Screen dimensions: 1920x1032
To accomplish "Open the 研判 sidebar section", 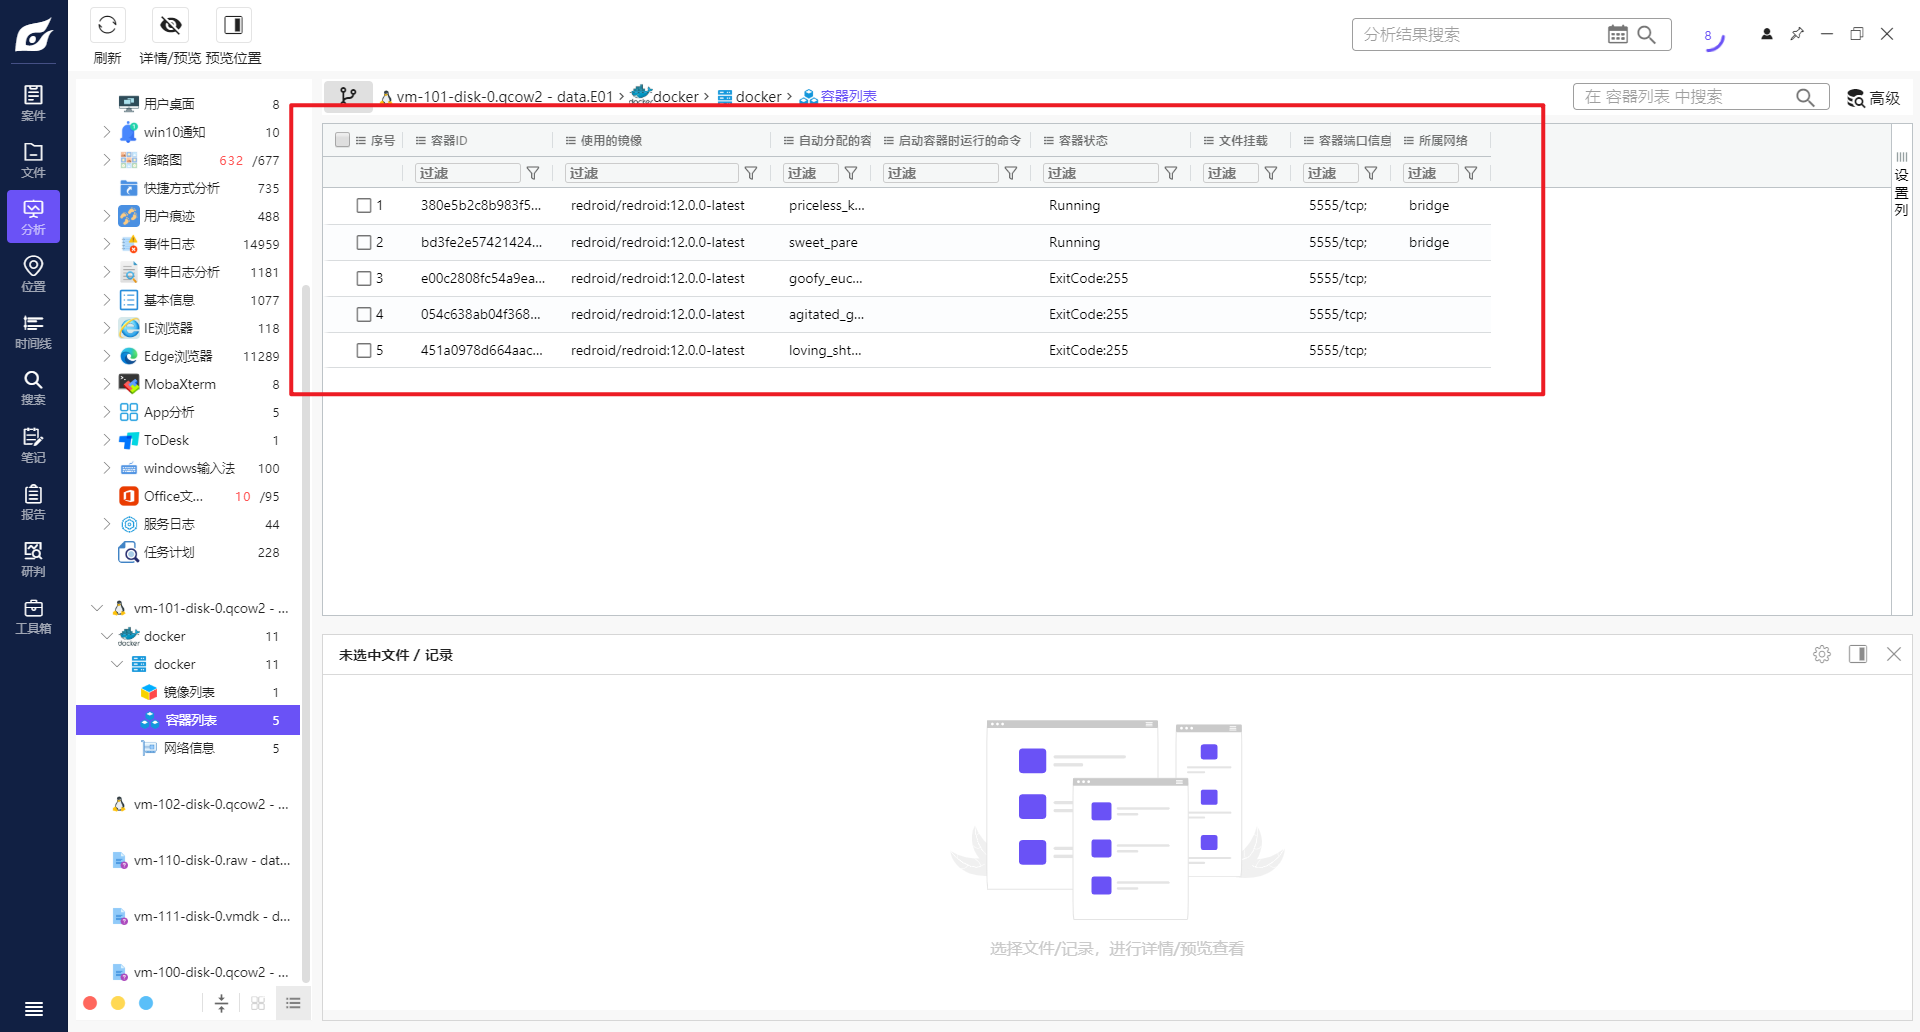I will 33,559.
